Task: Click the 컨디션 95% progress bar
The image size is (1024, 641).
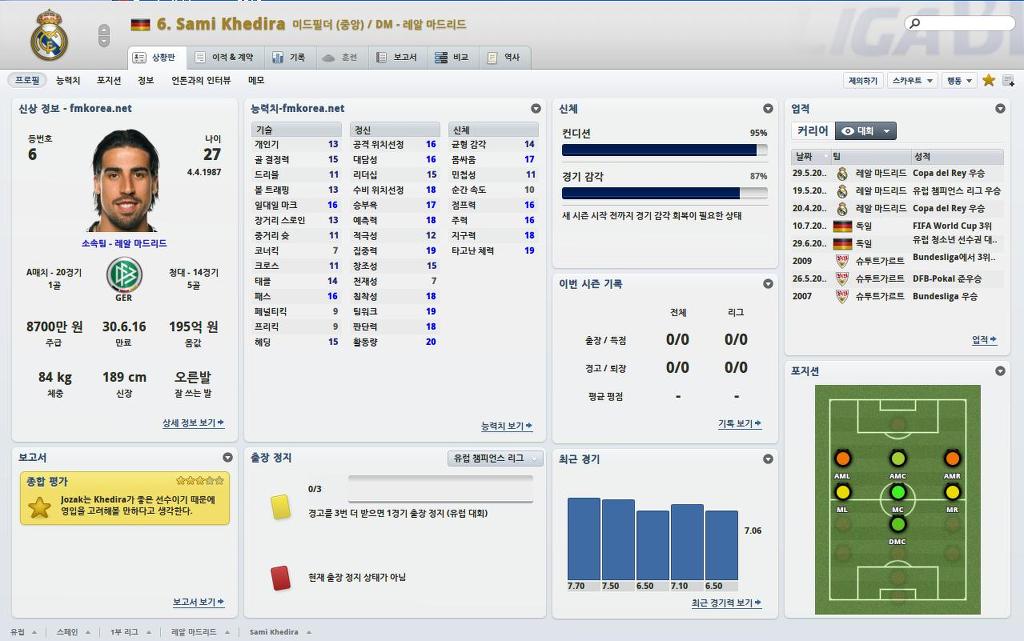Action: pos(664,150)
